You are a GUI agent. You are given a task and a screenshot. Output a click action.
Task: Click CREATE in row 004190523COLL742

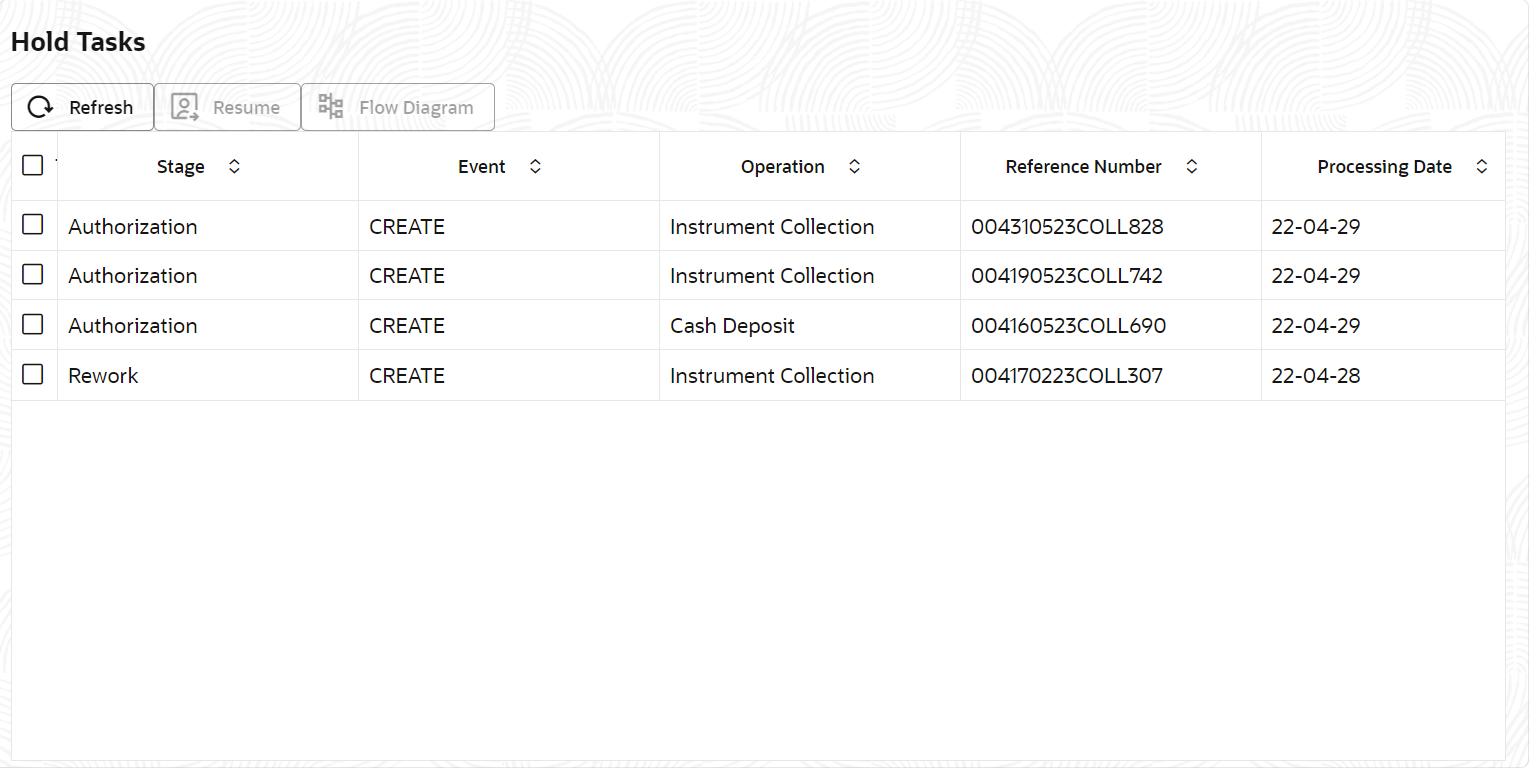407,276
